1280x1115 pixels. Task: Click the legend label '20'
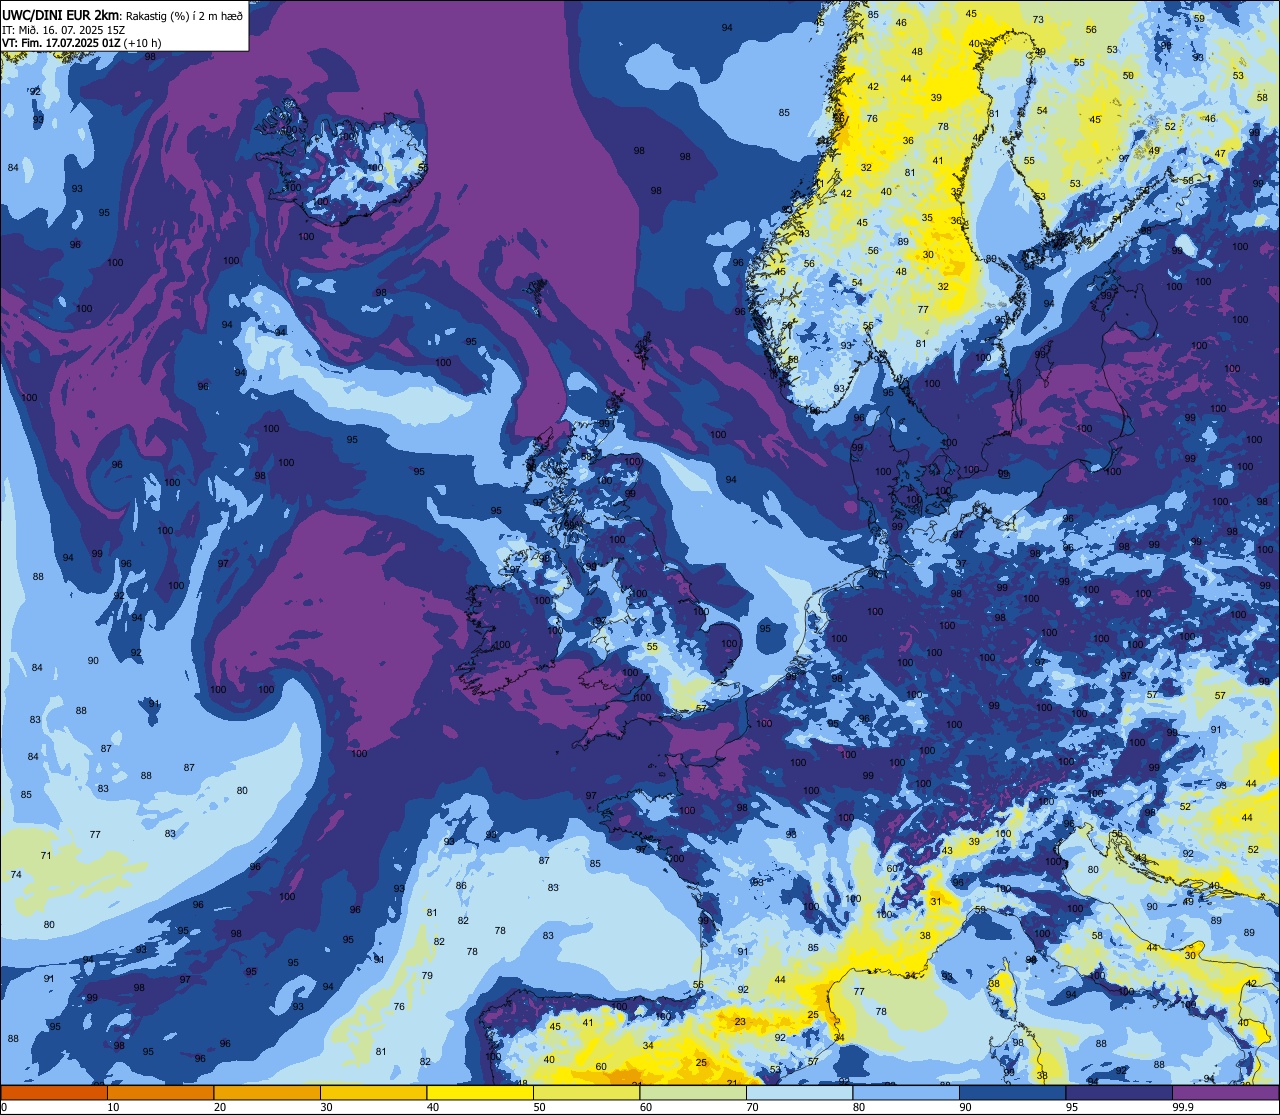[x=219, y=1107]
